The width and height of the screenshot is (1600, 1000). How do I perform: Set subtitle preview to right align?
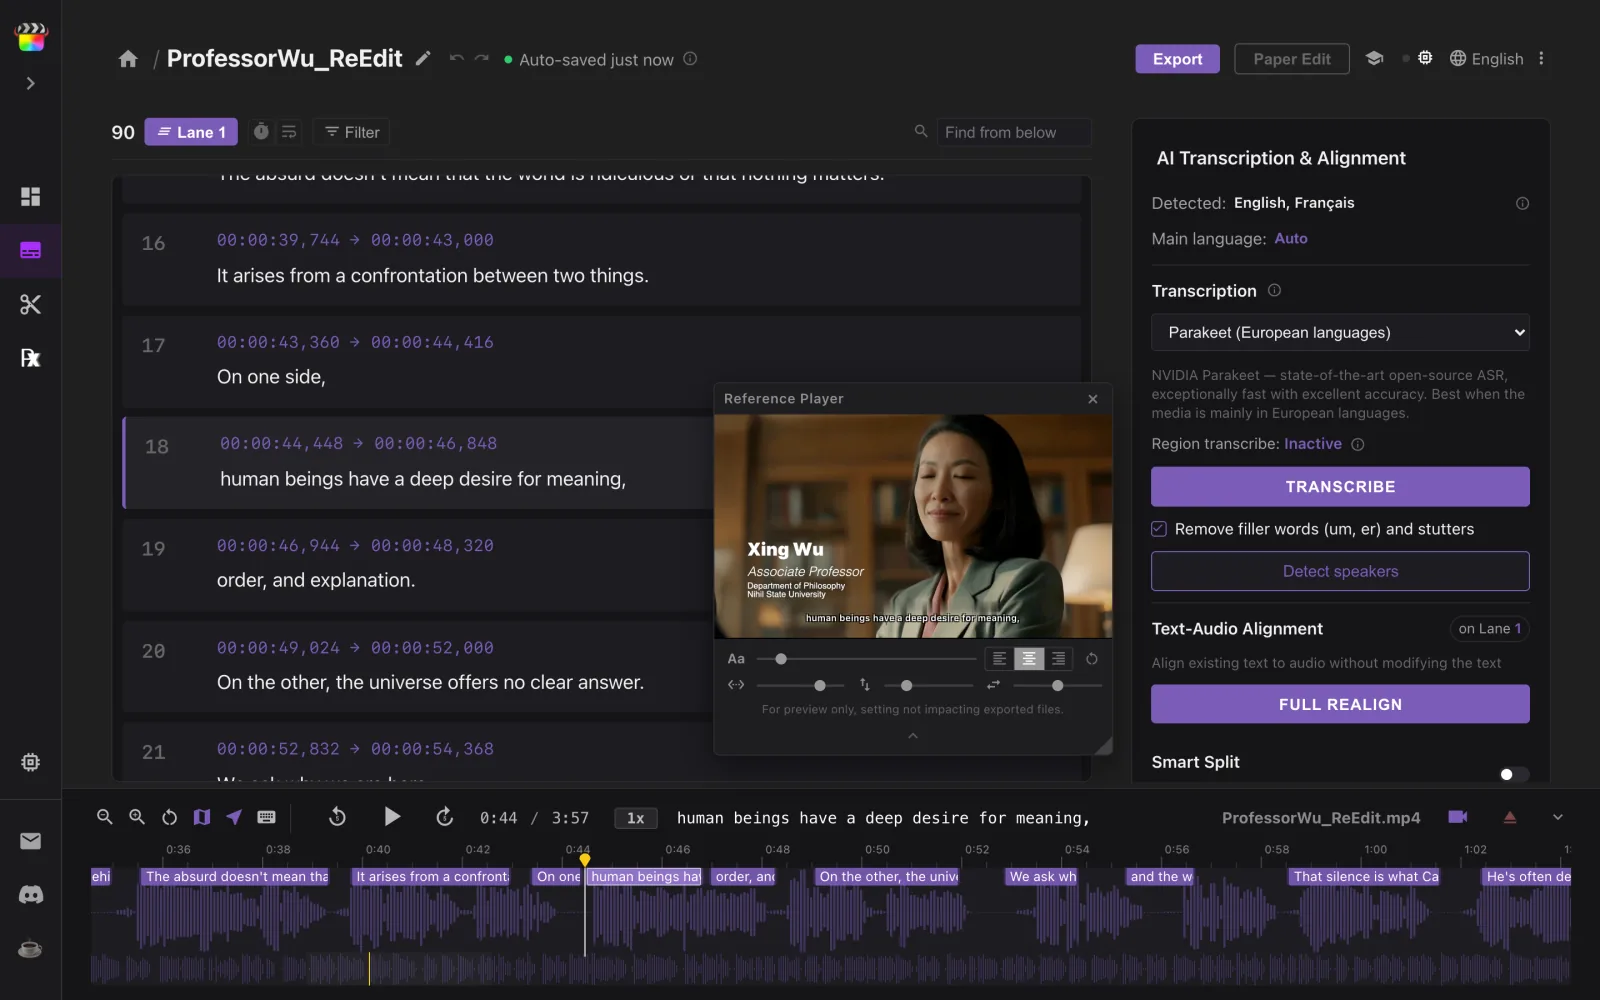[x=1058, y=659]
